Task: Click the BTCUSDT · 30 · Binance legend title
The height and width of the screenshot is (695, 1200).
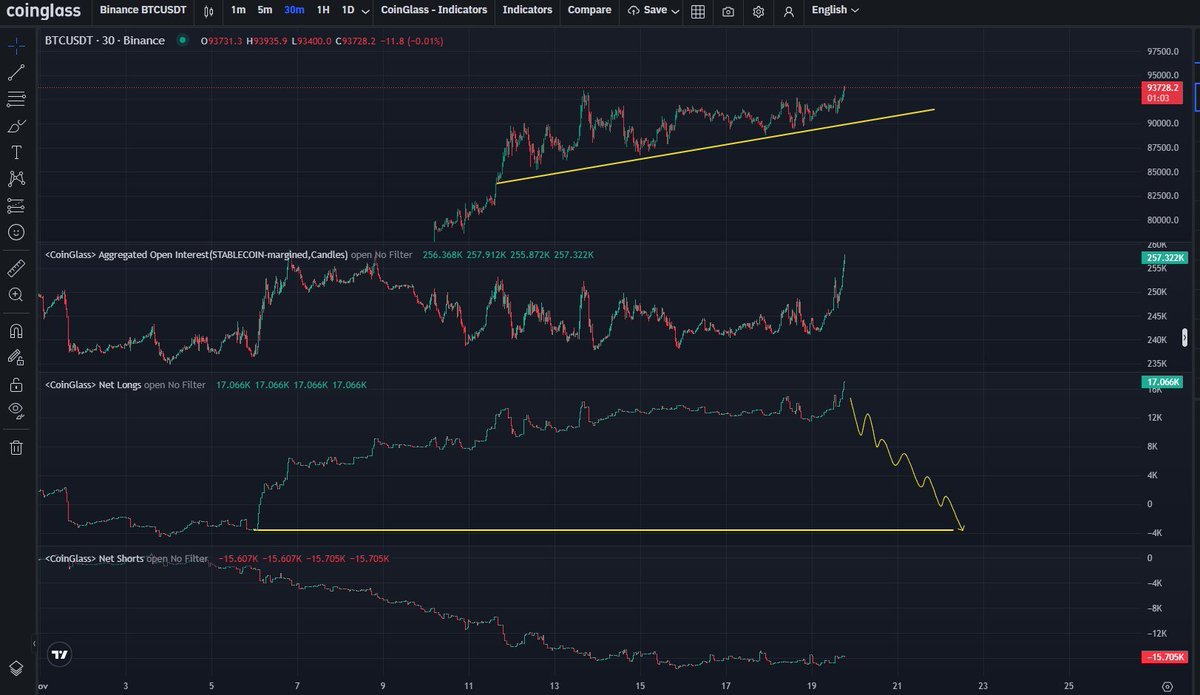Action: (103, 41)
